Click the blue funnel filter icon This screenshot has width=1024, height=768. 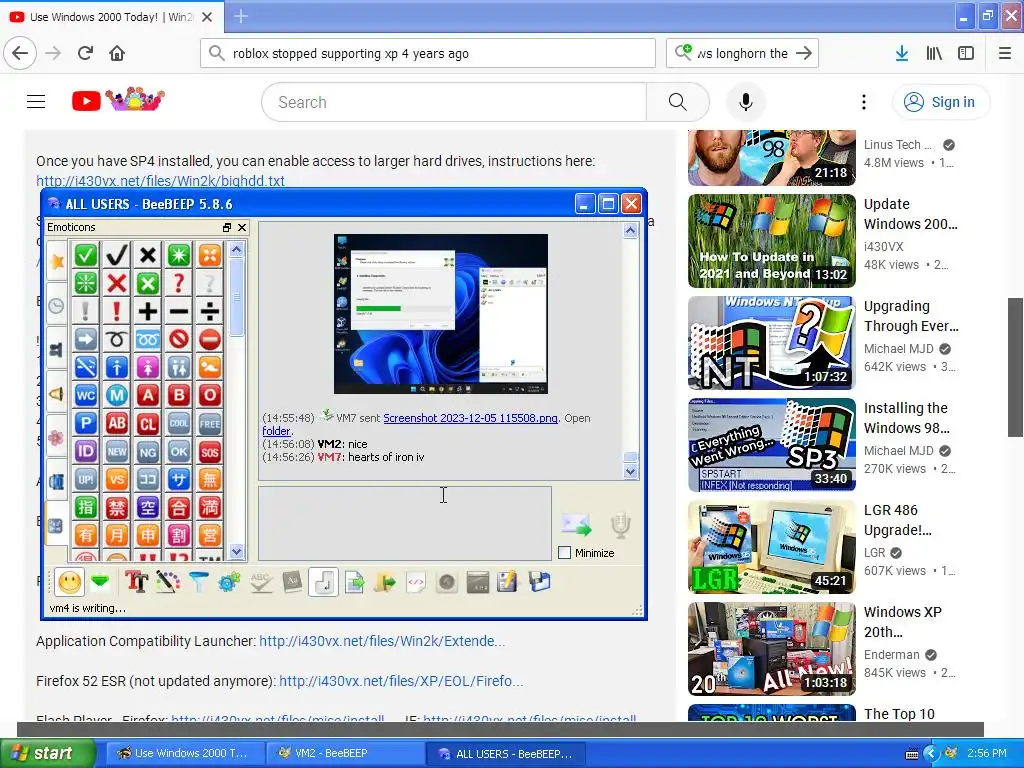(x=198, y=582)
